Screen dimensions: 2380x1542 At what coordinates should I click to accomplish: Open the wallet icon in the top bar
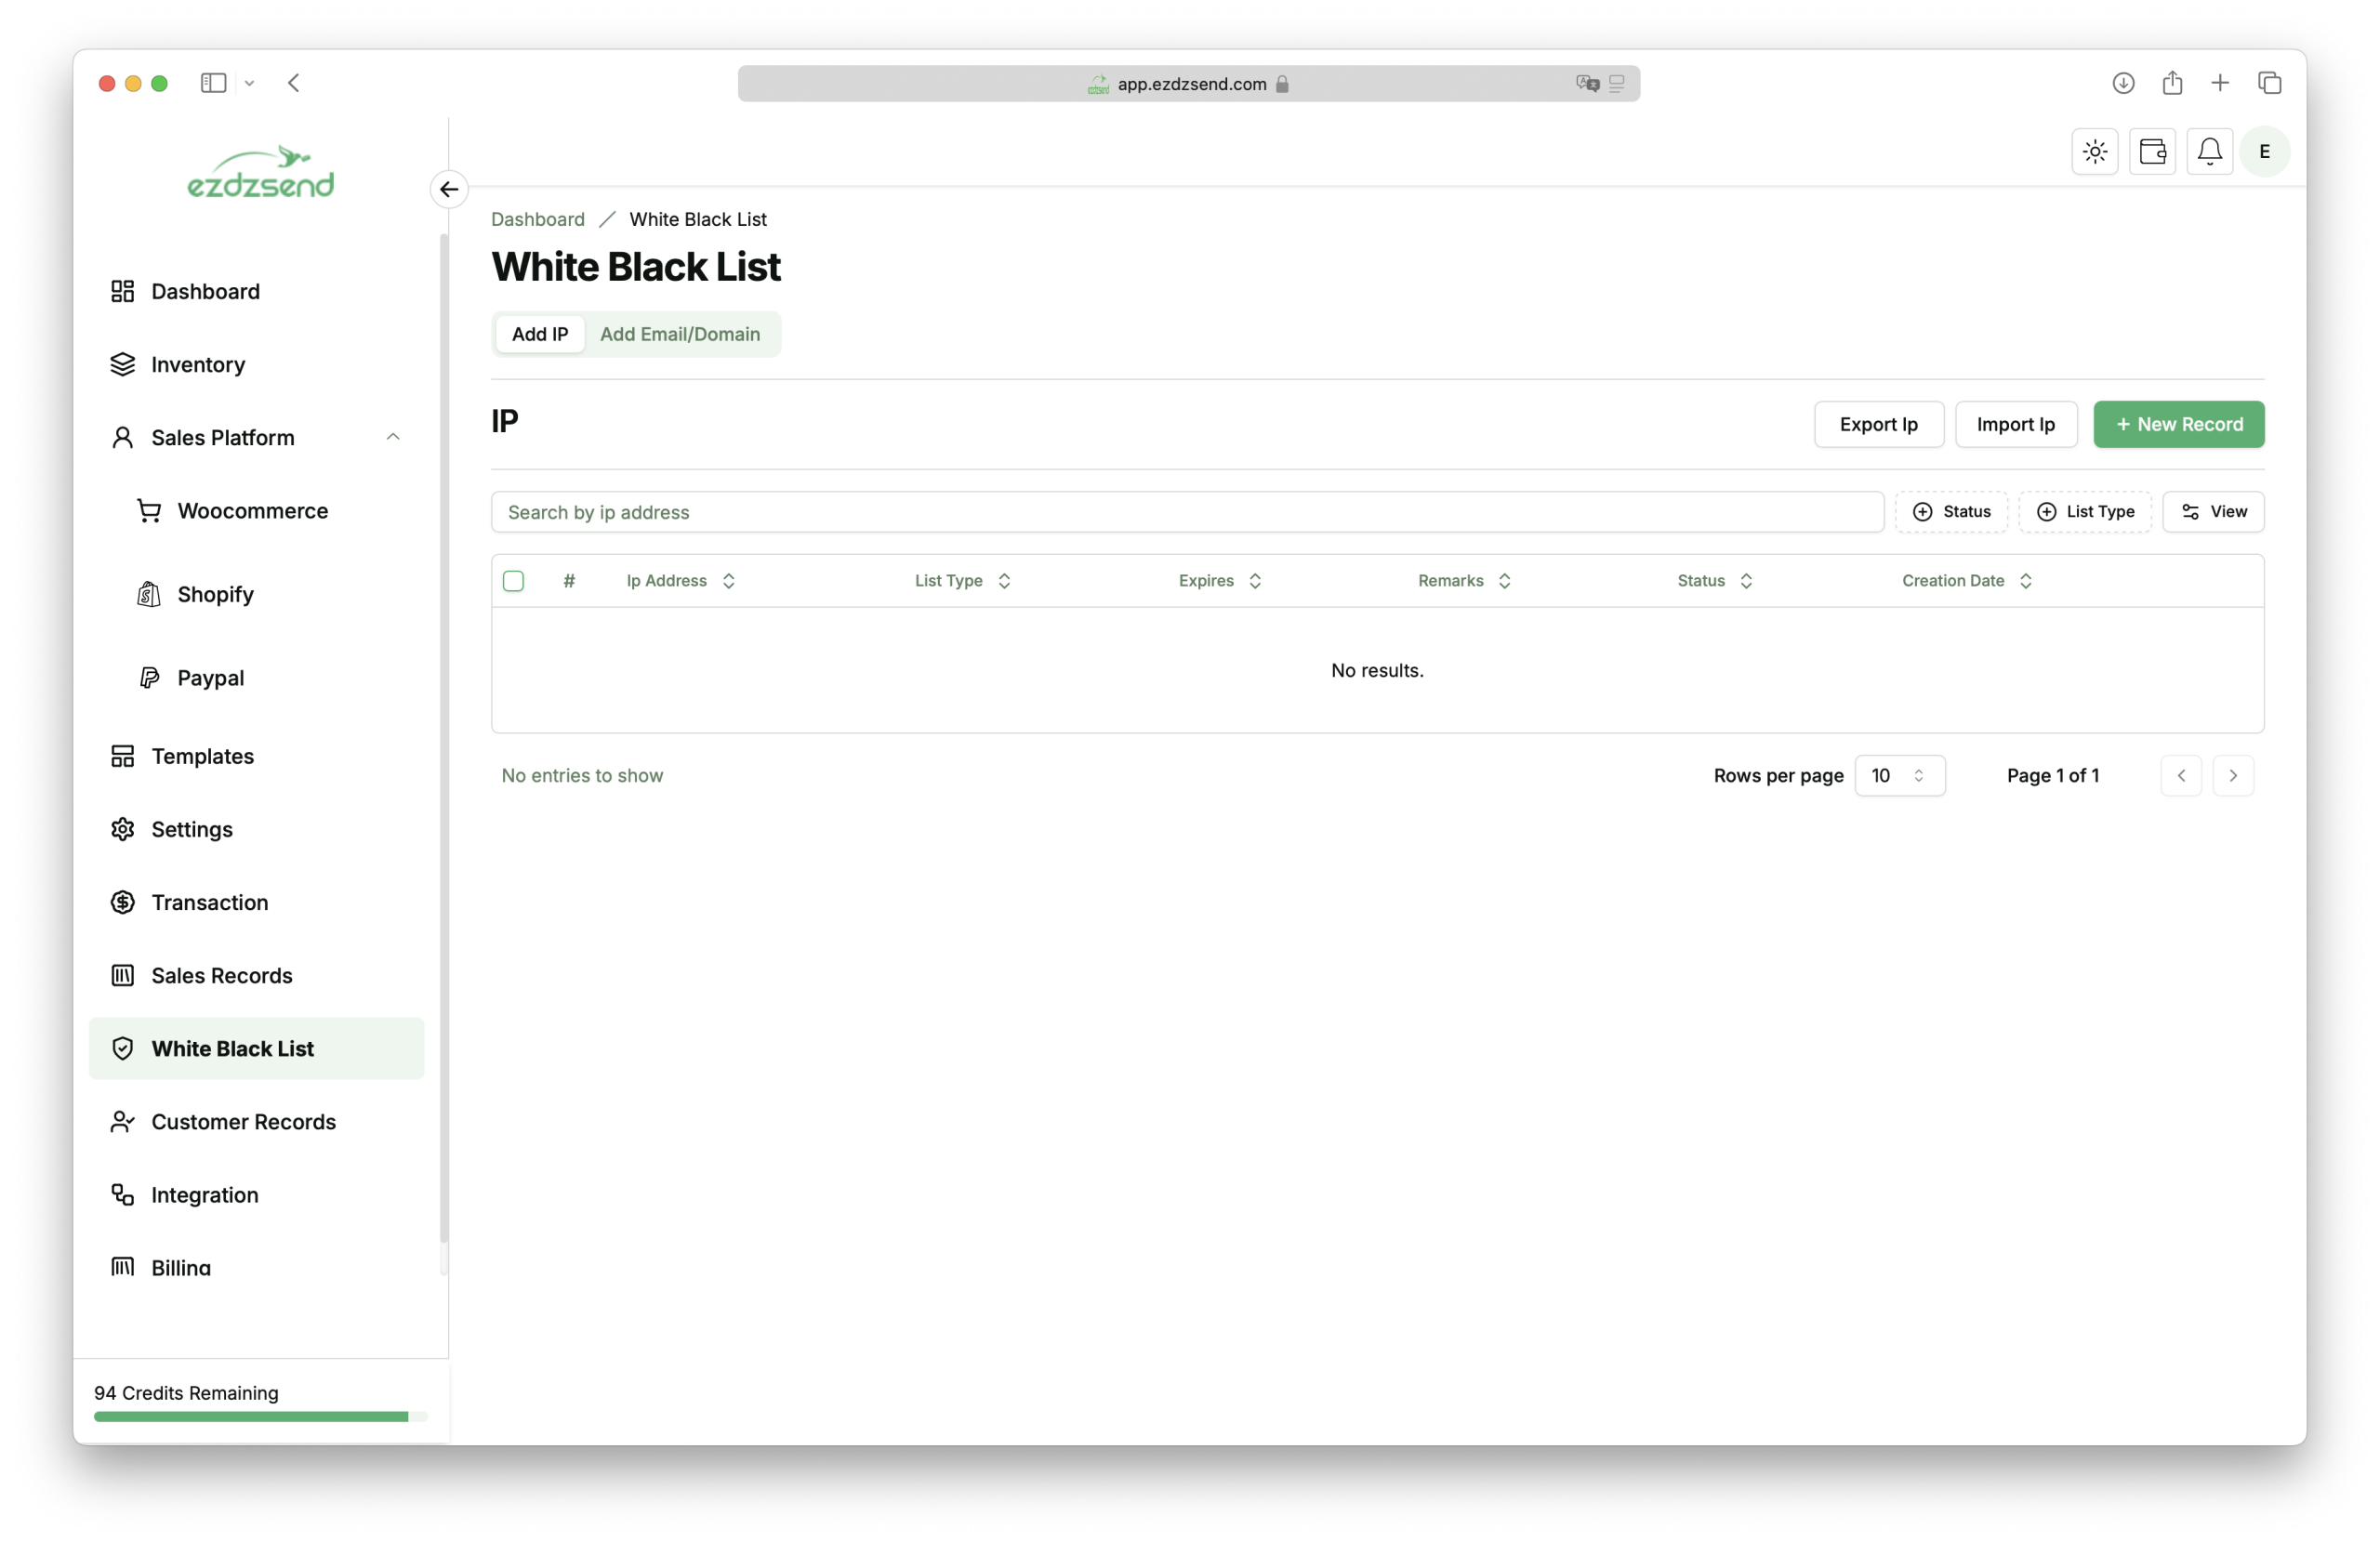click(2153, 151)
